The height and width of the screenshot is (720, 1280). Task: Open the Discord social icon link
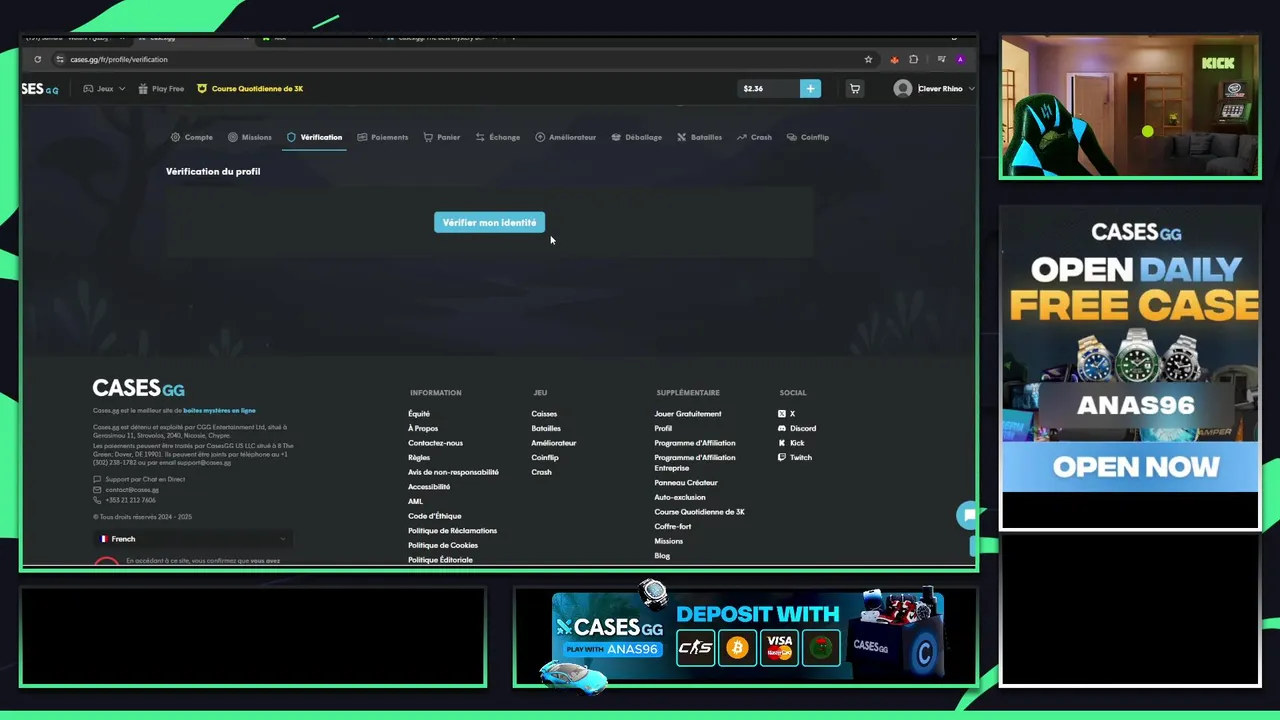pos(797,428)
